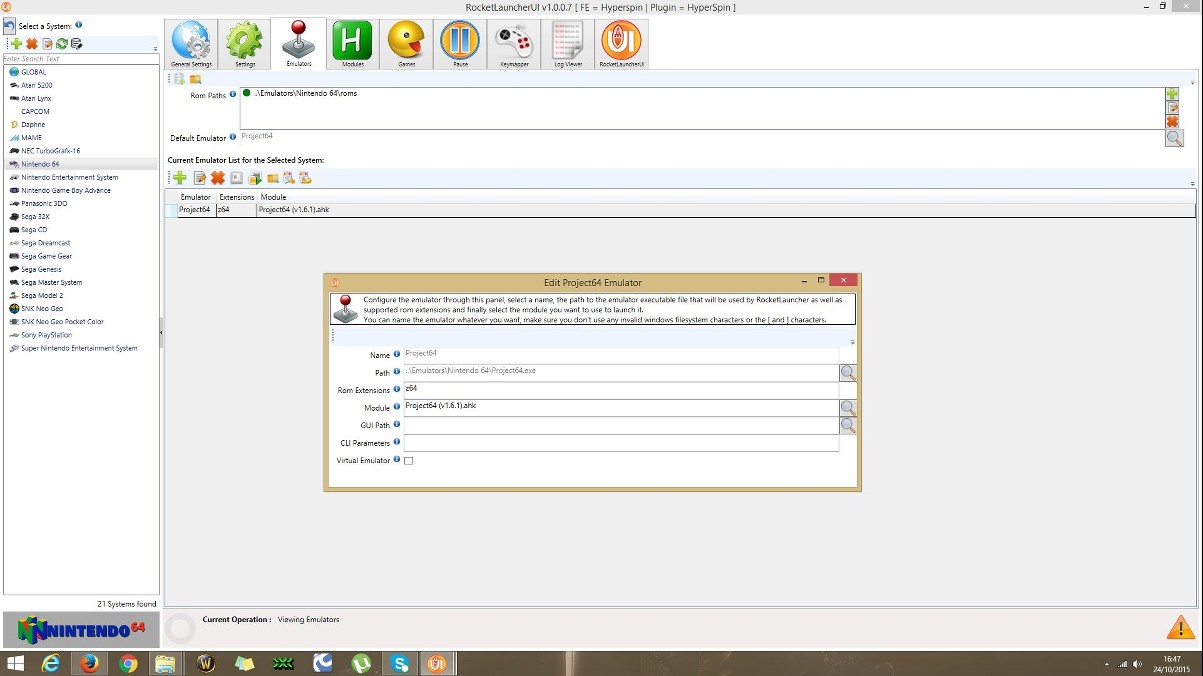Click info icon next to Rom Paths

point(233,94)
